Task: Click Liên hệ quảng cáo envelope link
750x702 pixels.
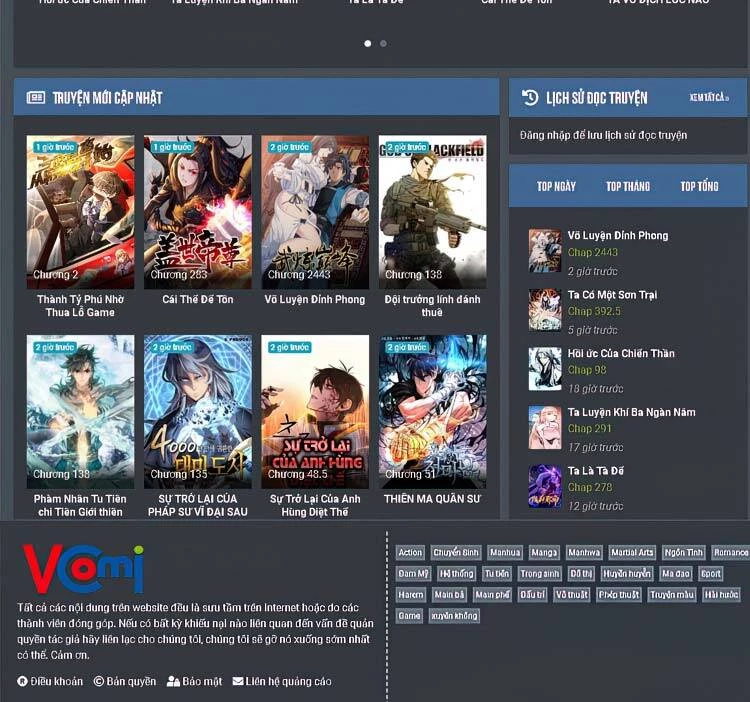Action: [282, 682]
